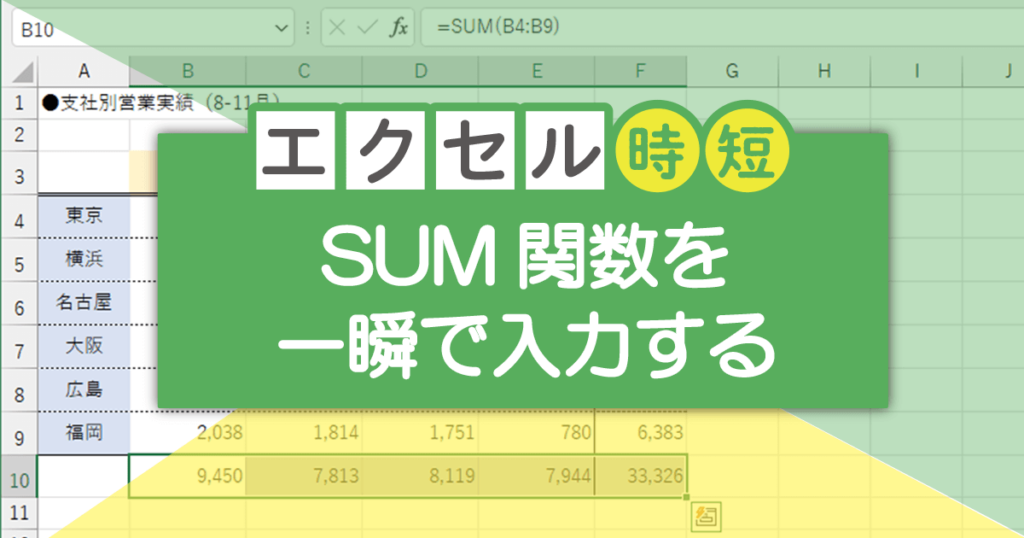Select the 名古屋 cell in column A
Viewport: 1024px width, 538px height.
[x=83, y=305]
